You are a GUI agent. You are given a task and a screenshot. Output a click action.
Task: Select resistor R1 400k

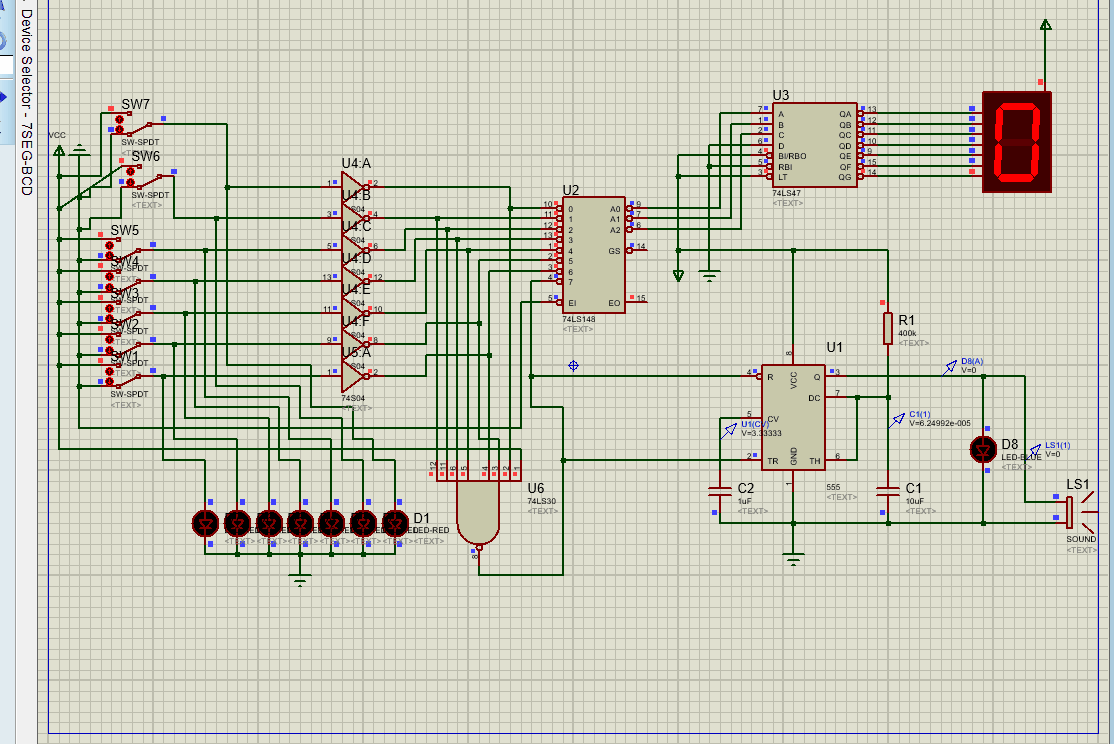tap(887, 328)
